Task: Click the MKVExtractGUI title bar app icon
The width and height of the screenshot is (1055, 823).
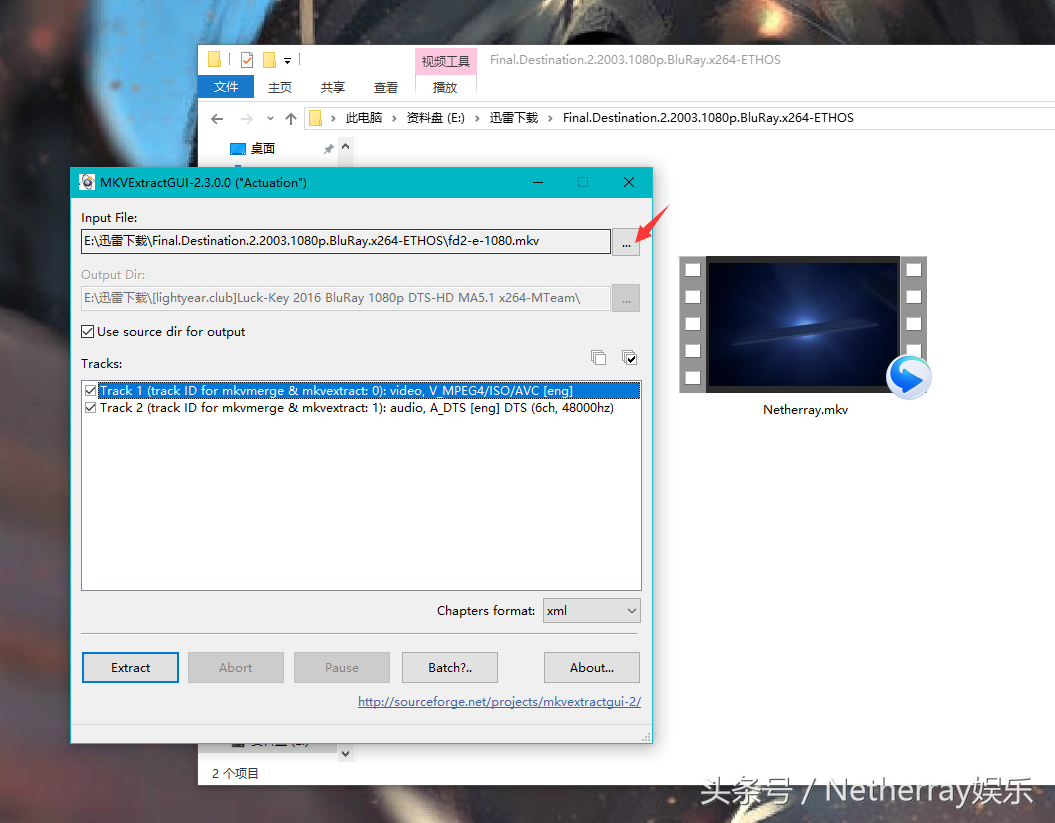Action: (87, 182)
